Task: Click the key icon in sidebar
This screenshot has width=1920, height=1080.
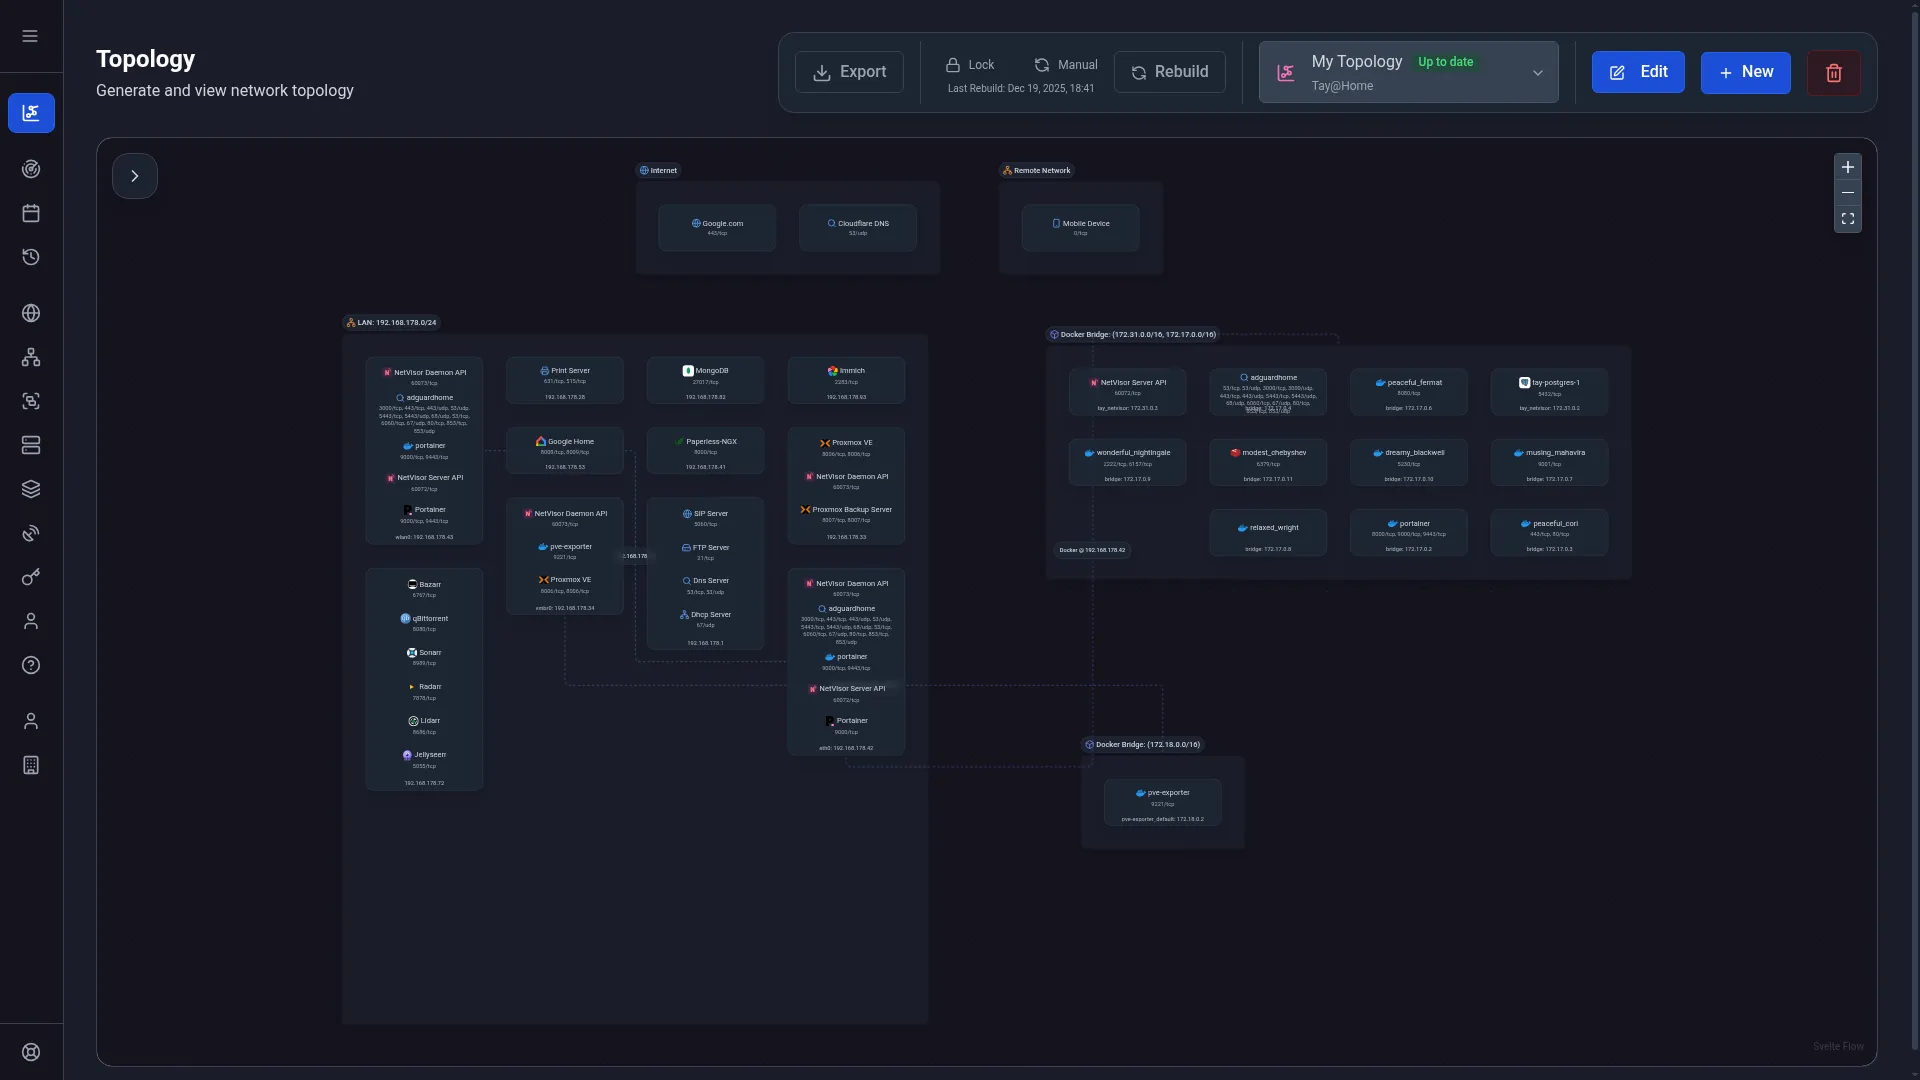Action: click(x=31, y=577)
